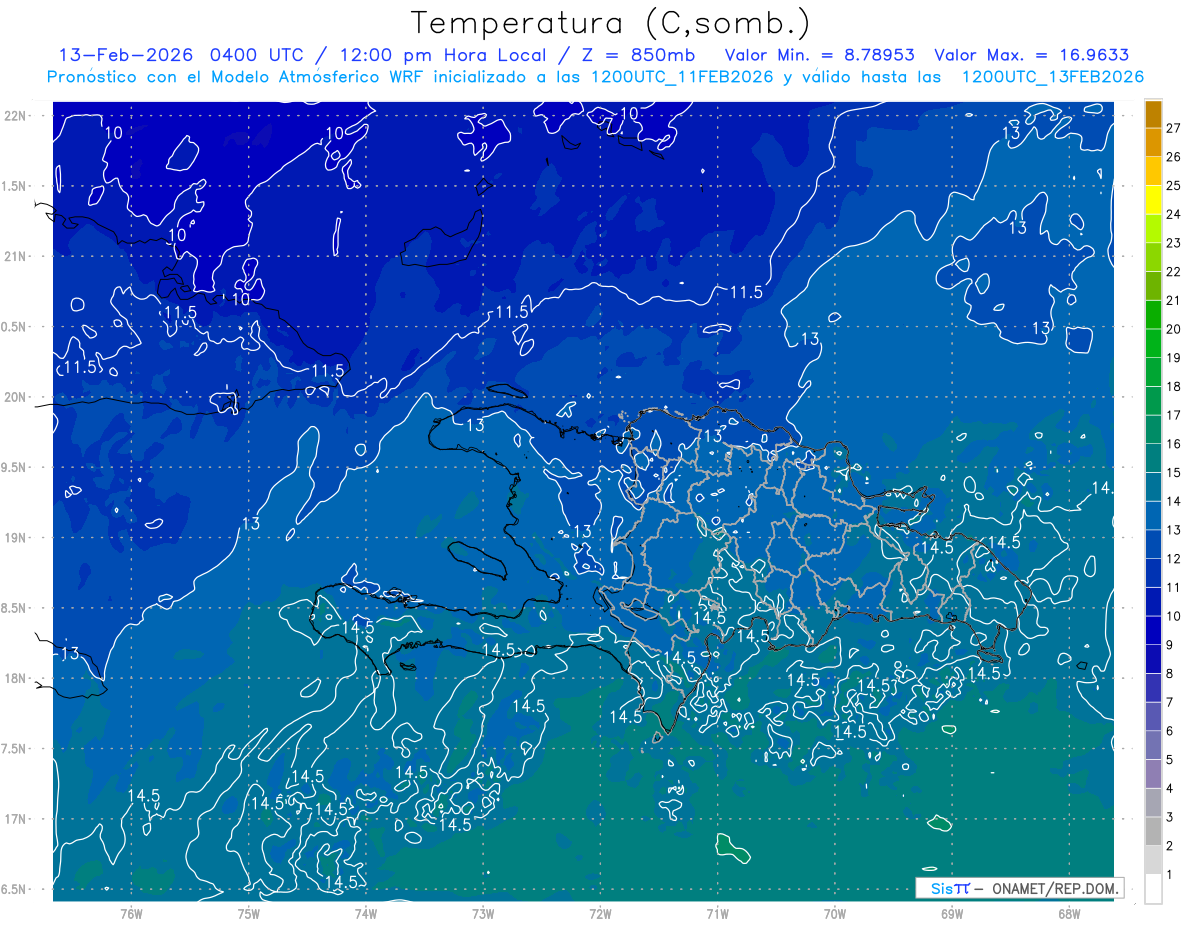Click colorbar label "9"
Screen dimensions: 1200x927
coord(1170,645)
